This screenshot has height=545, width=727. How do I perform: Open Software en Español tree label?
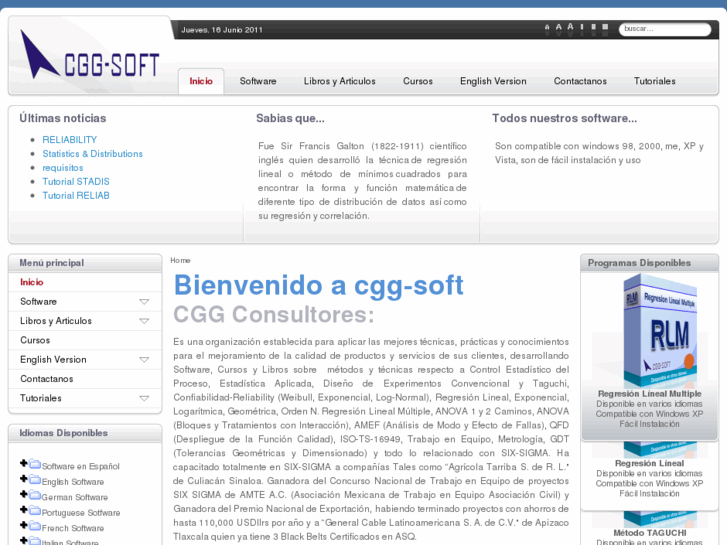(x=81, y=466)
